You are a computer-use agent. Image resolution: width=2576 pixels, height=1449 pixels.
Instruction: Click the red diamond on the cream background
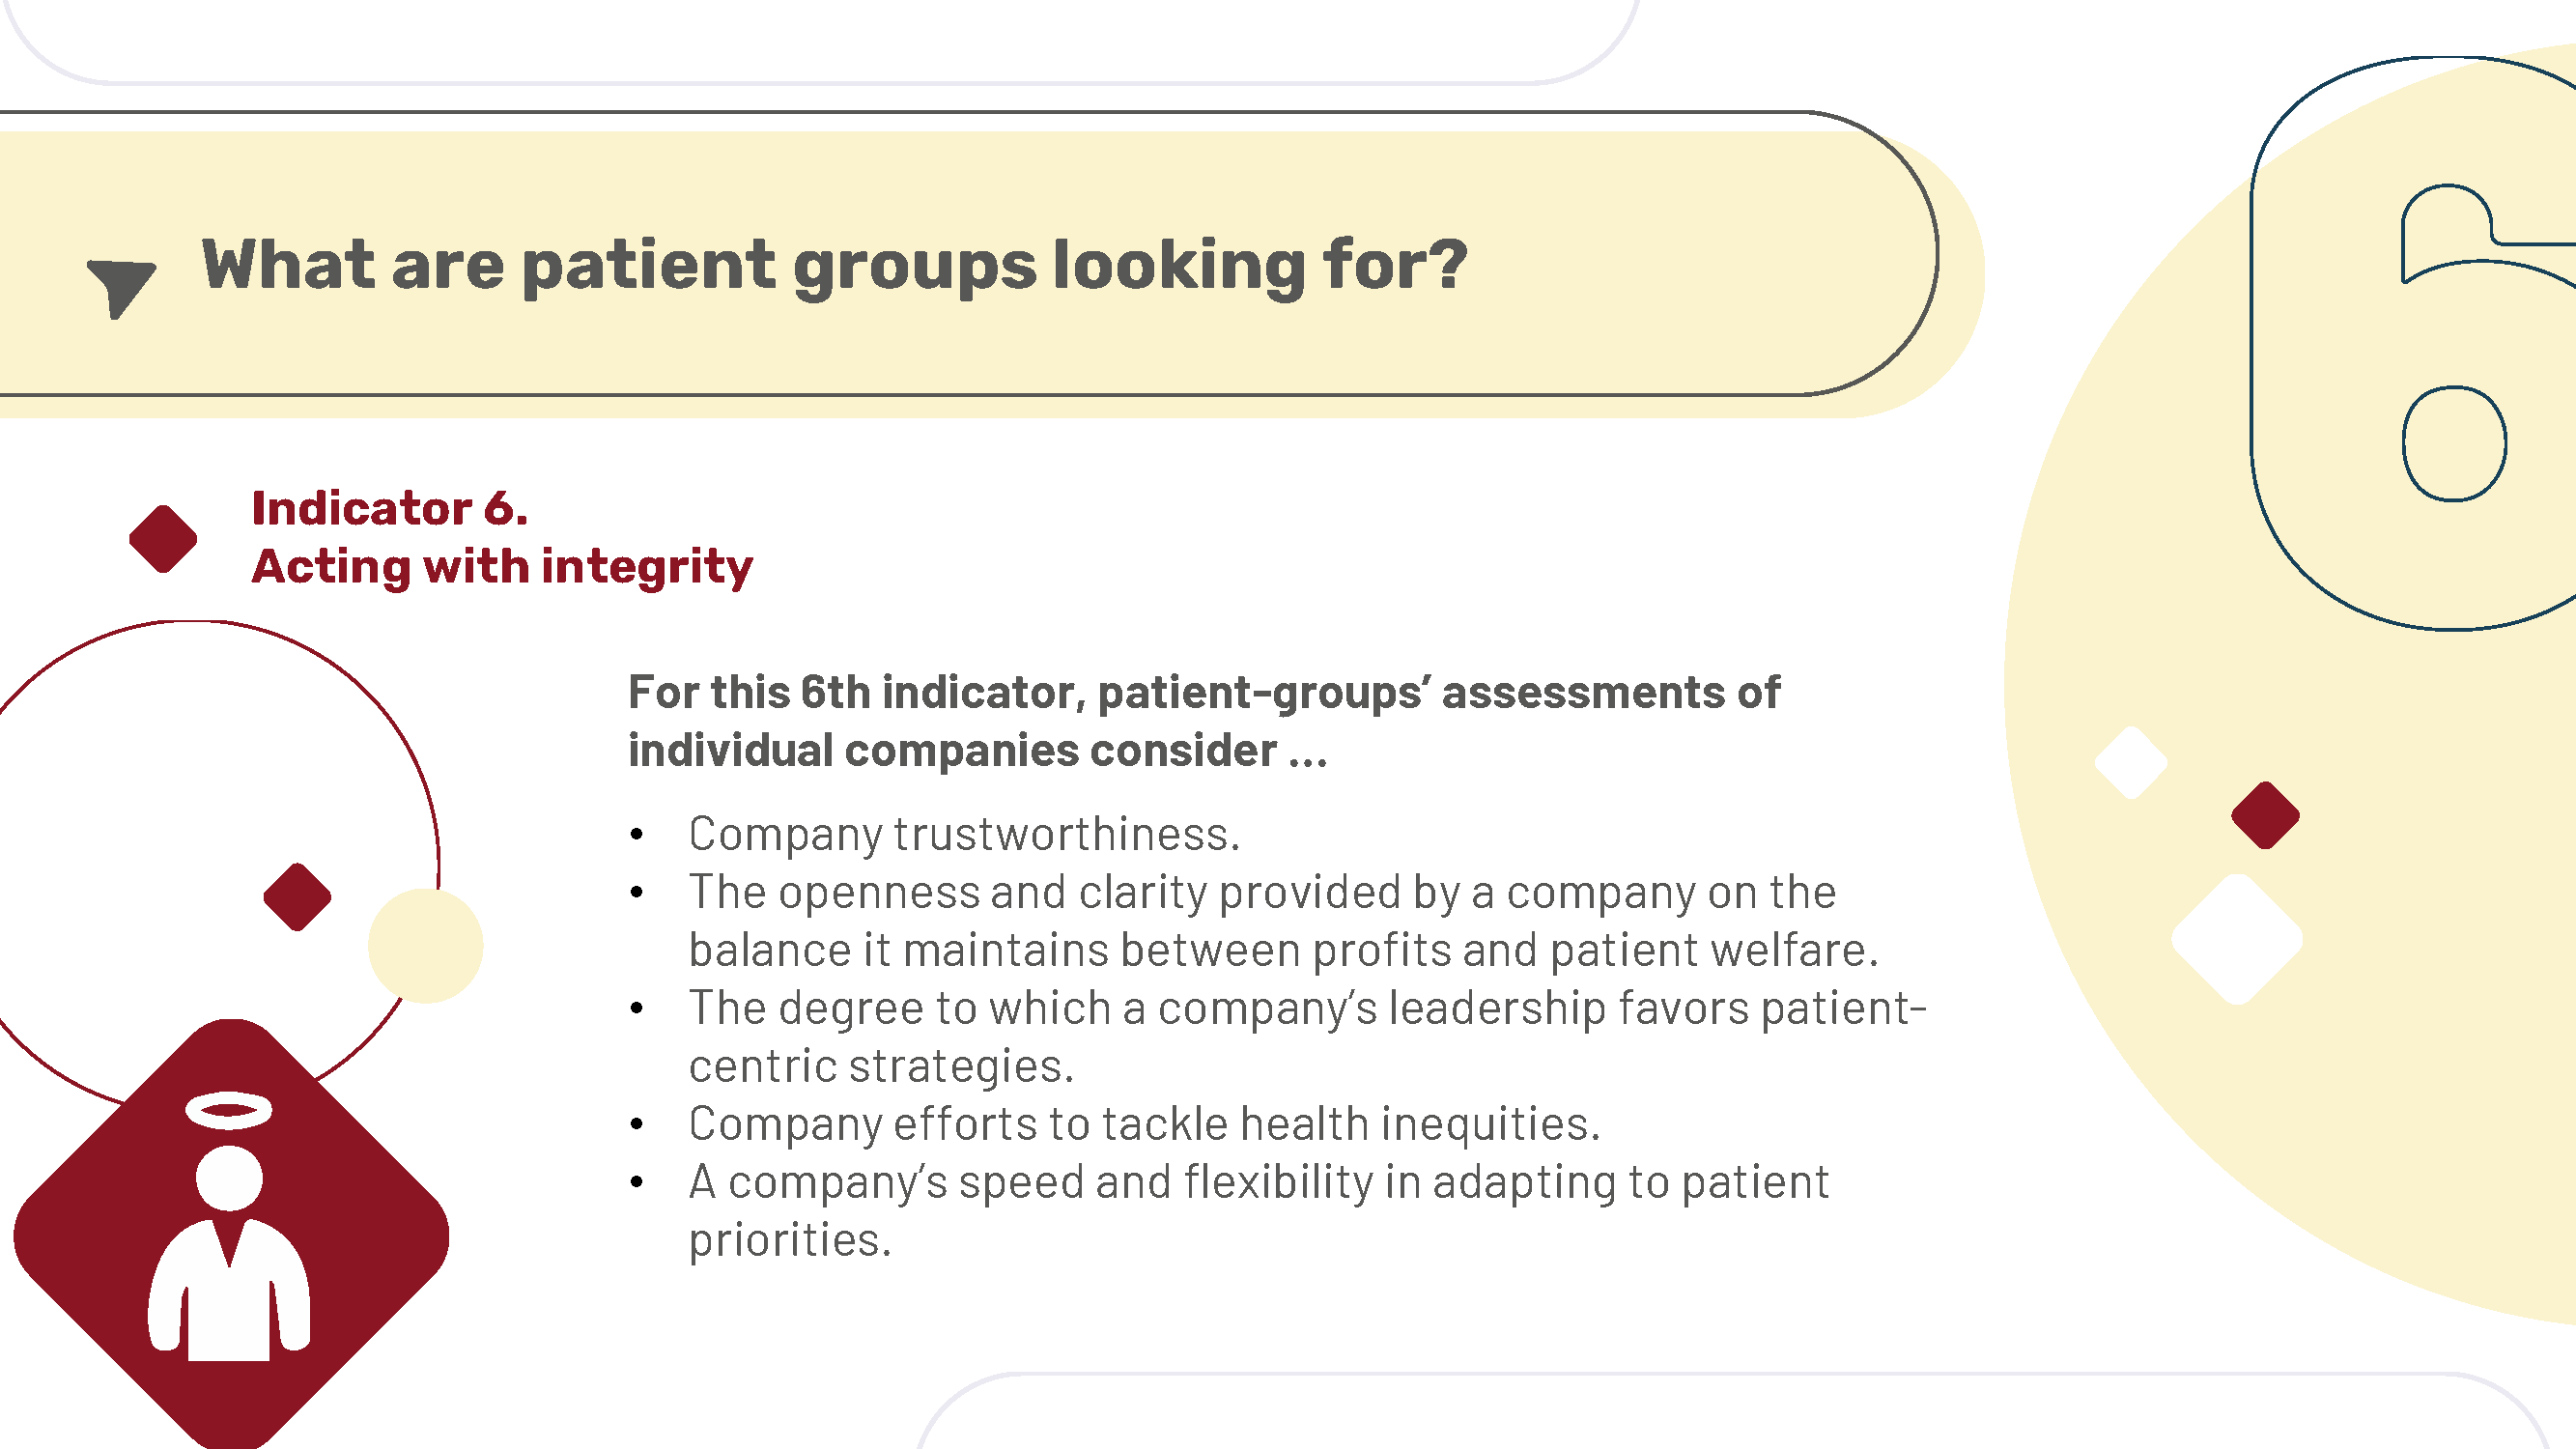coord(2265,815)
